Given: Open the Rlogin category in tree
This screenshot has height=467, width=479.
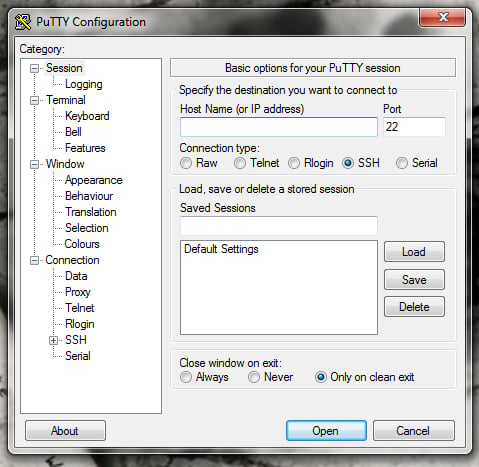Looking at the screenshot, I should (x=80, y=324).
